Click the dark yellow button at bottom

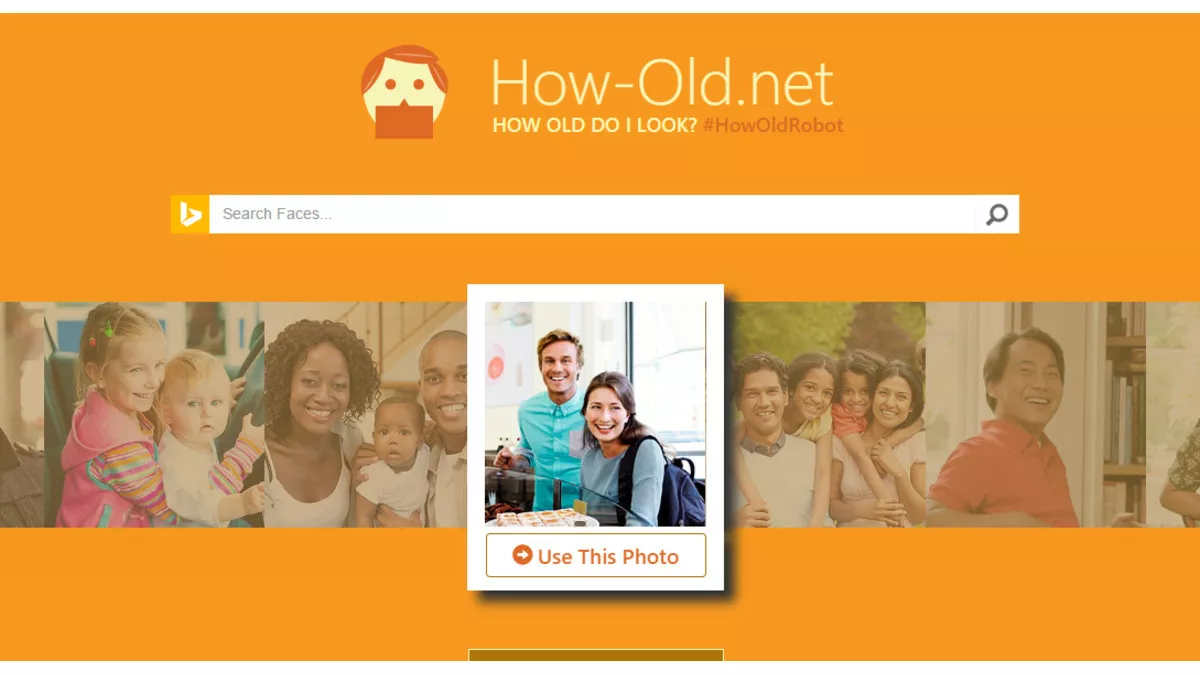pyautogui.click(x=596, y=655)
